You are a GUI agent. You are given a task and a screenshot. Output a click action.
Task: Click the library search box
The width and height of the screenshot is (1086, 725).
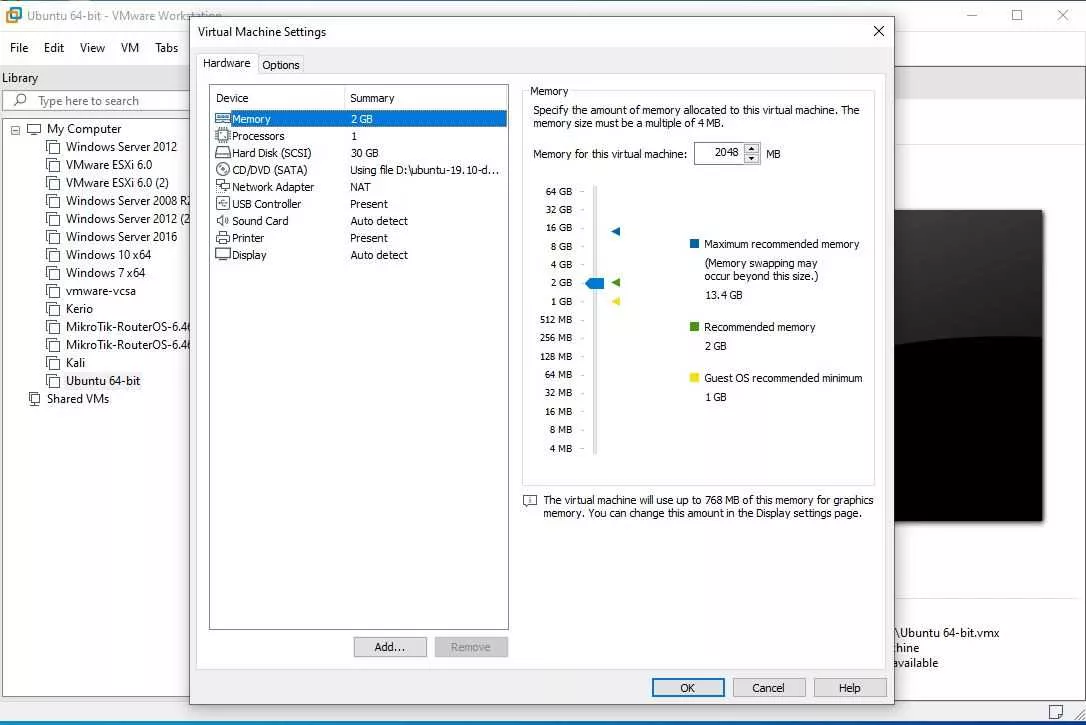97,100
